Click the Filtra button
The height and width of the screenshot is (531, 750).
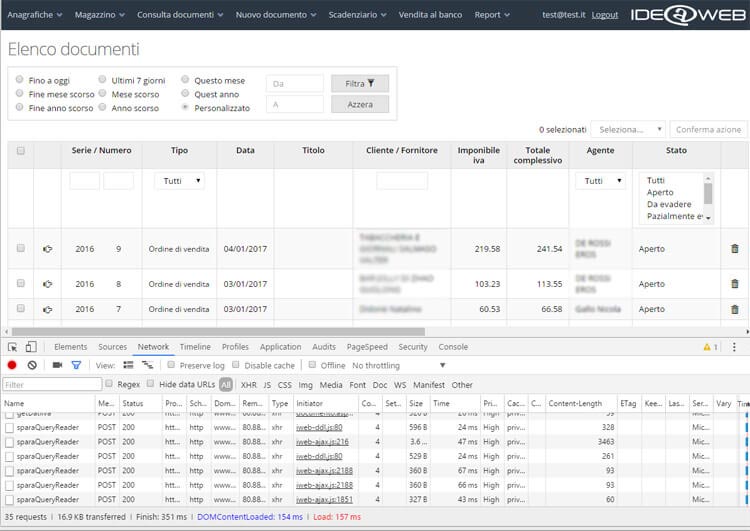[360, 83]
